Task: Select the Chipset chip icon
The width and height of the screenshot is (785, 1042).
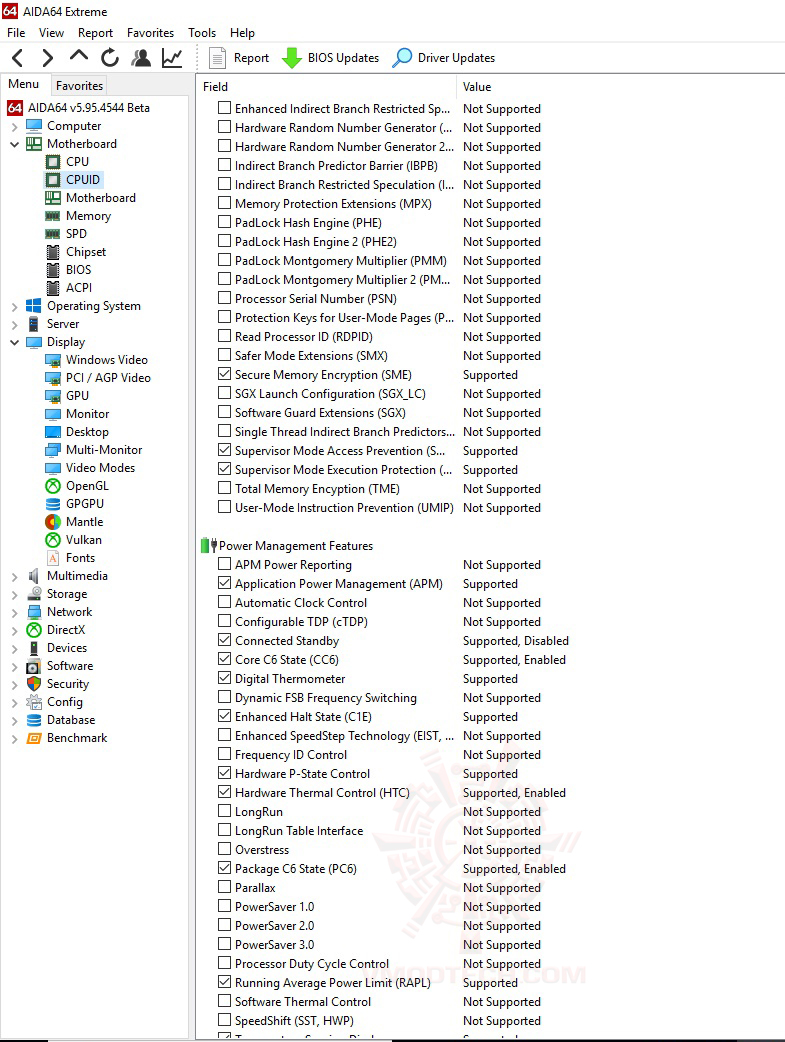Action: click(x=53, y=252)
